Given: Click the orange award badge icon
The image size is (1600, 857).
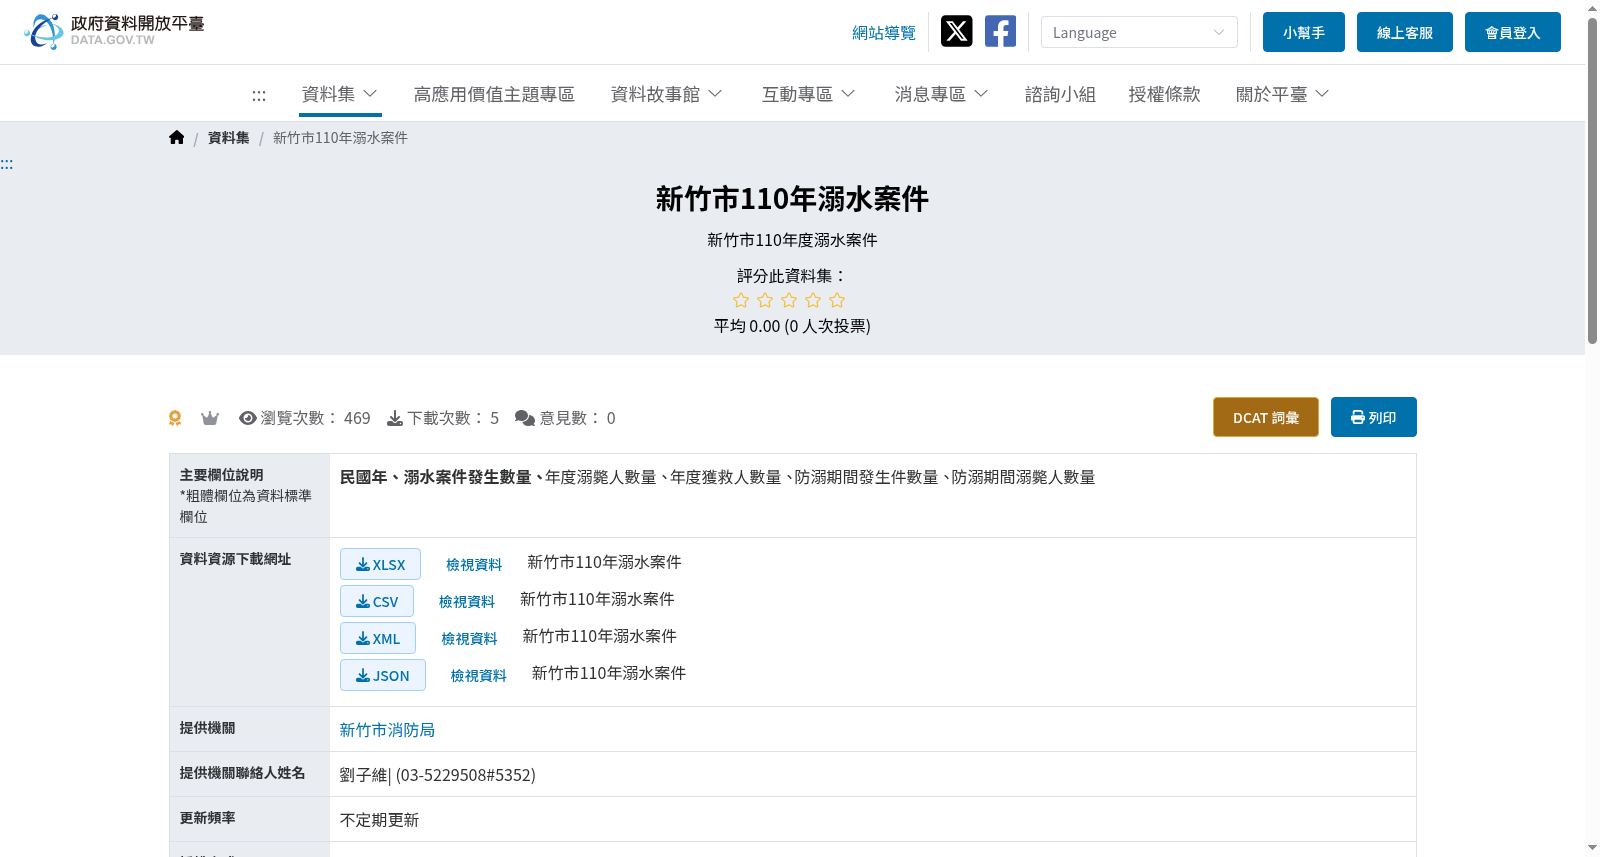Looking at the screenshot, I should [175, 418].
